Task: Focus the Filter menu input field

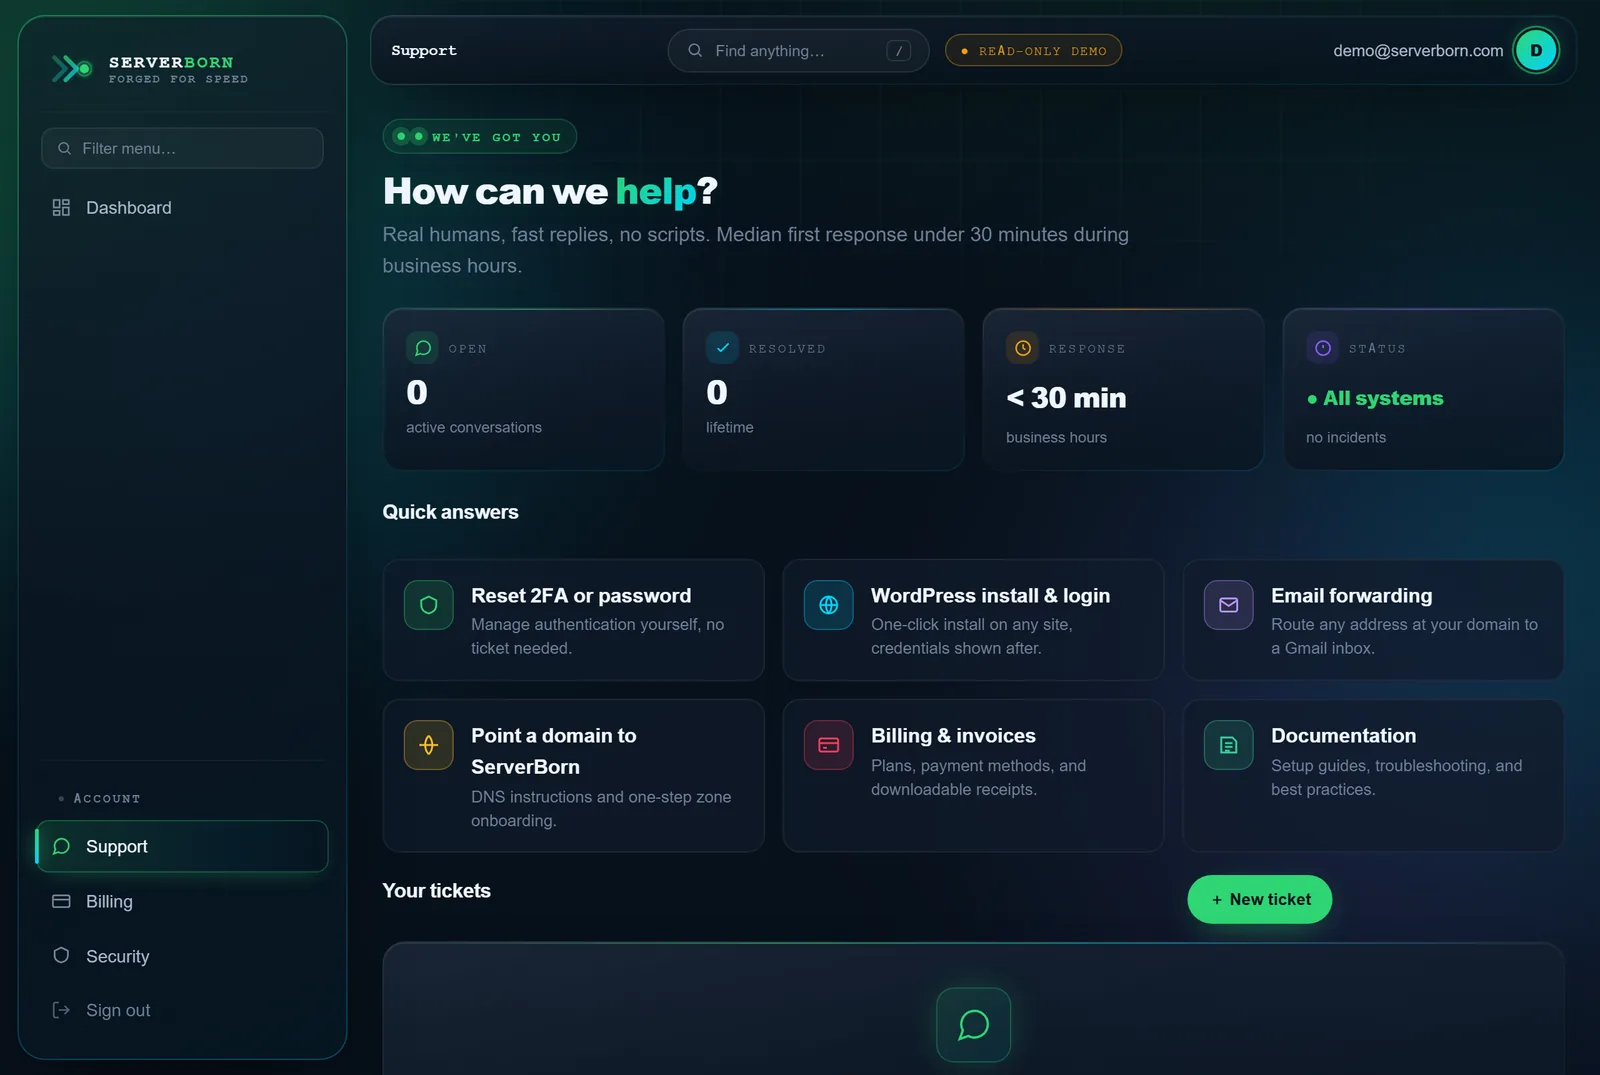Action: pos(182,148)
